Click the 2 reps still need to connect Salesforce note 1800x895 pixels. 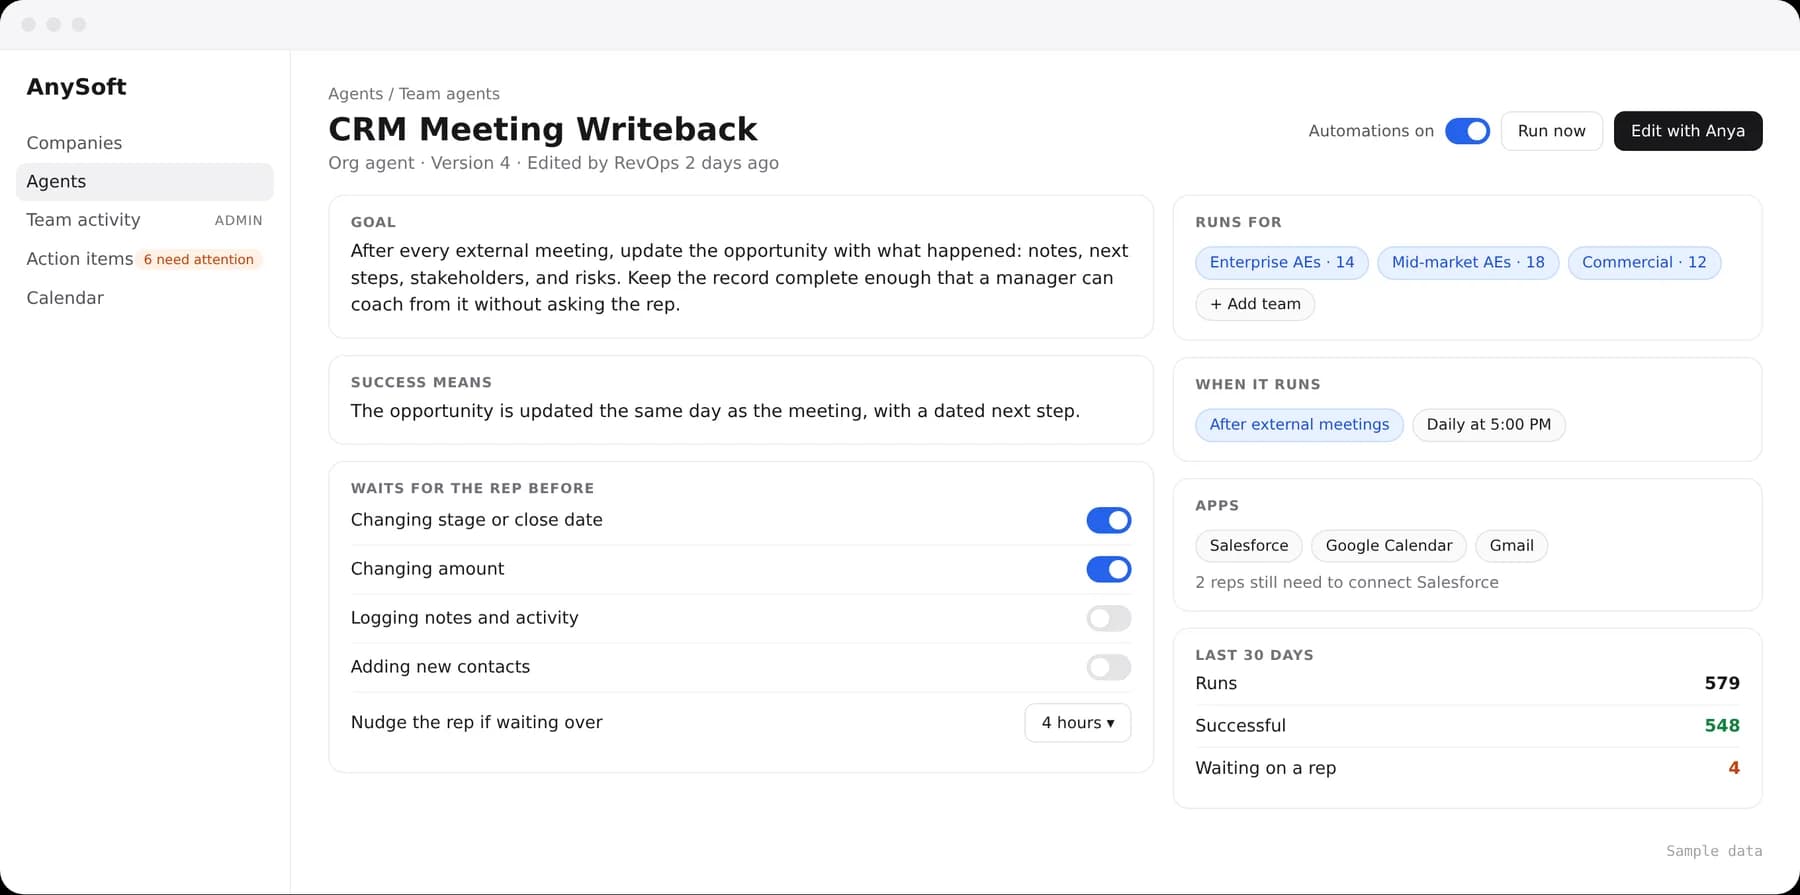click(1347, 583)
